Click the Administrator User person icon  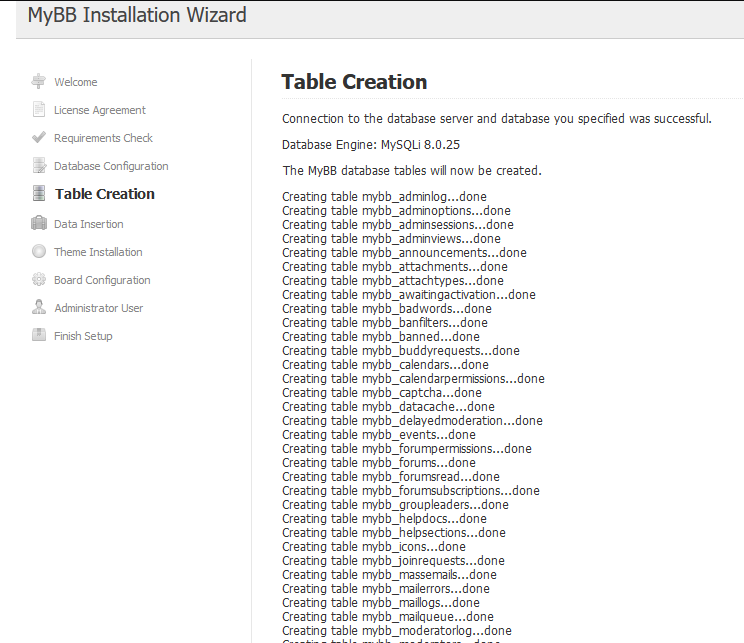click(39, 308)
